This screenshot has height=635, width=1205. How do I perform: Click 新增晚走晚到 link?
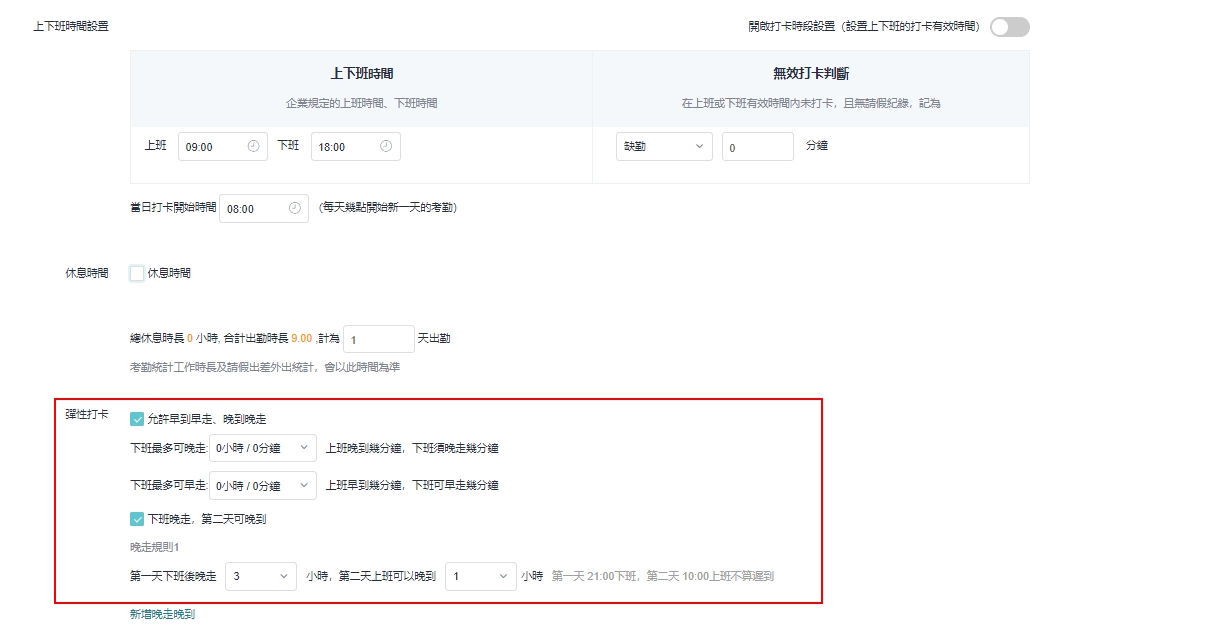point(162,614)
